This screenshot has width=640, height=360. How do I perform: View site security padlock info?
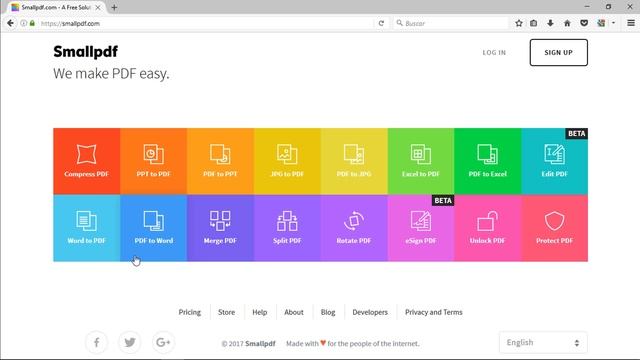pos(32,23)
